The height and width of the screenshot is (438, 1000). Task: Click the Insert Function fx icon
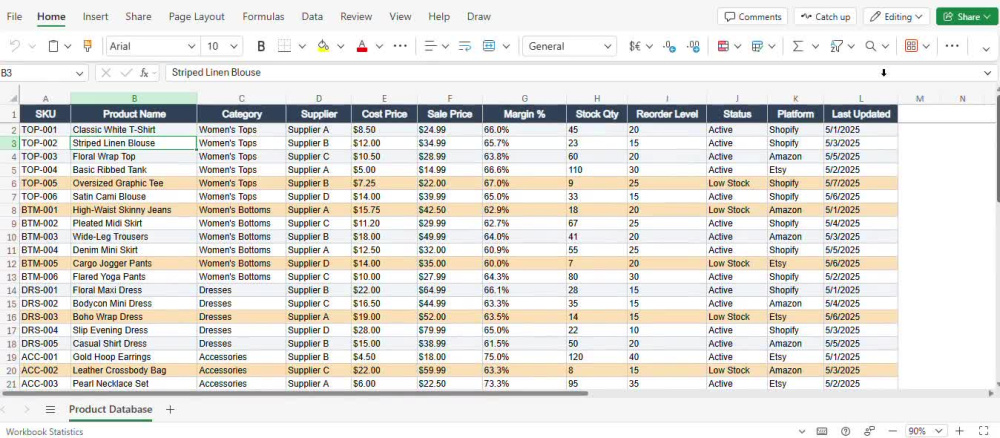(x=145, y=73)
